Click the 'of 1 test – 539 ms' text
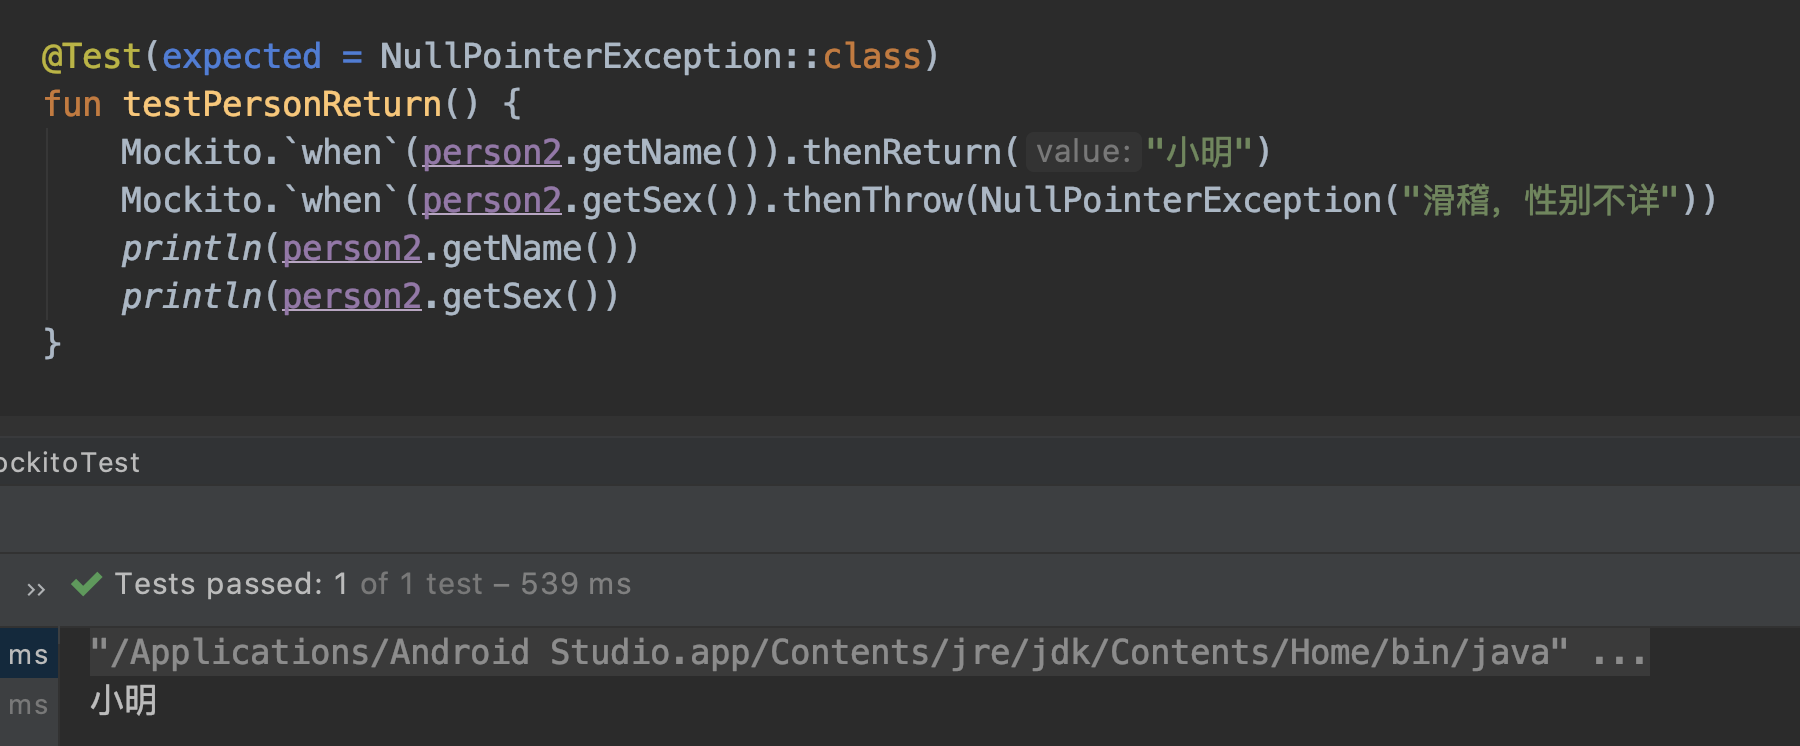 coord(496,584)
